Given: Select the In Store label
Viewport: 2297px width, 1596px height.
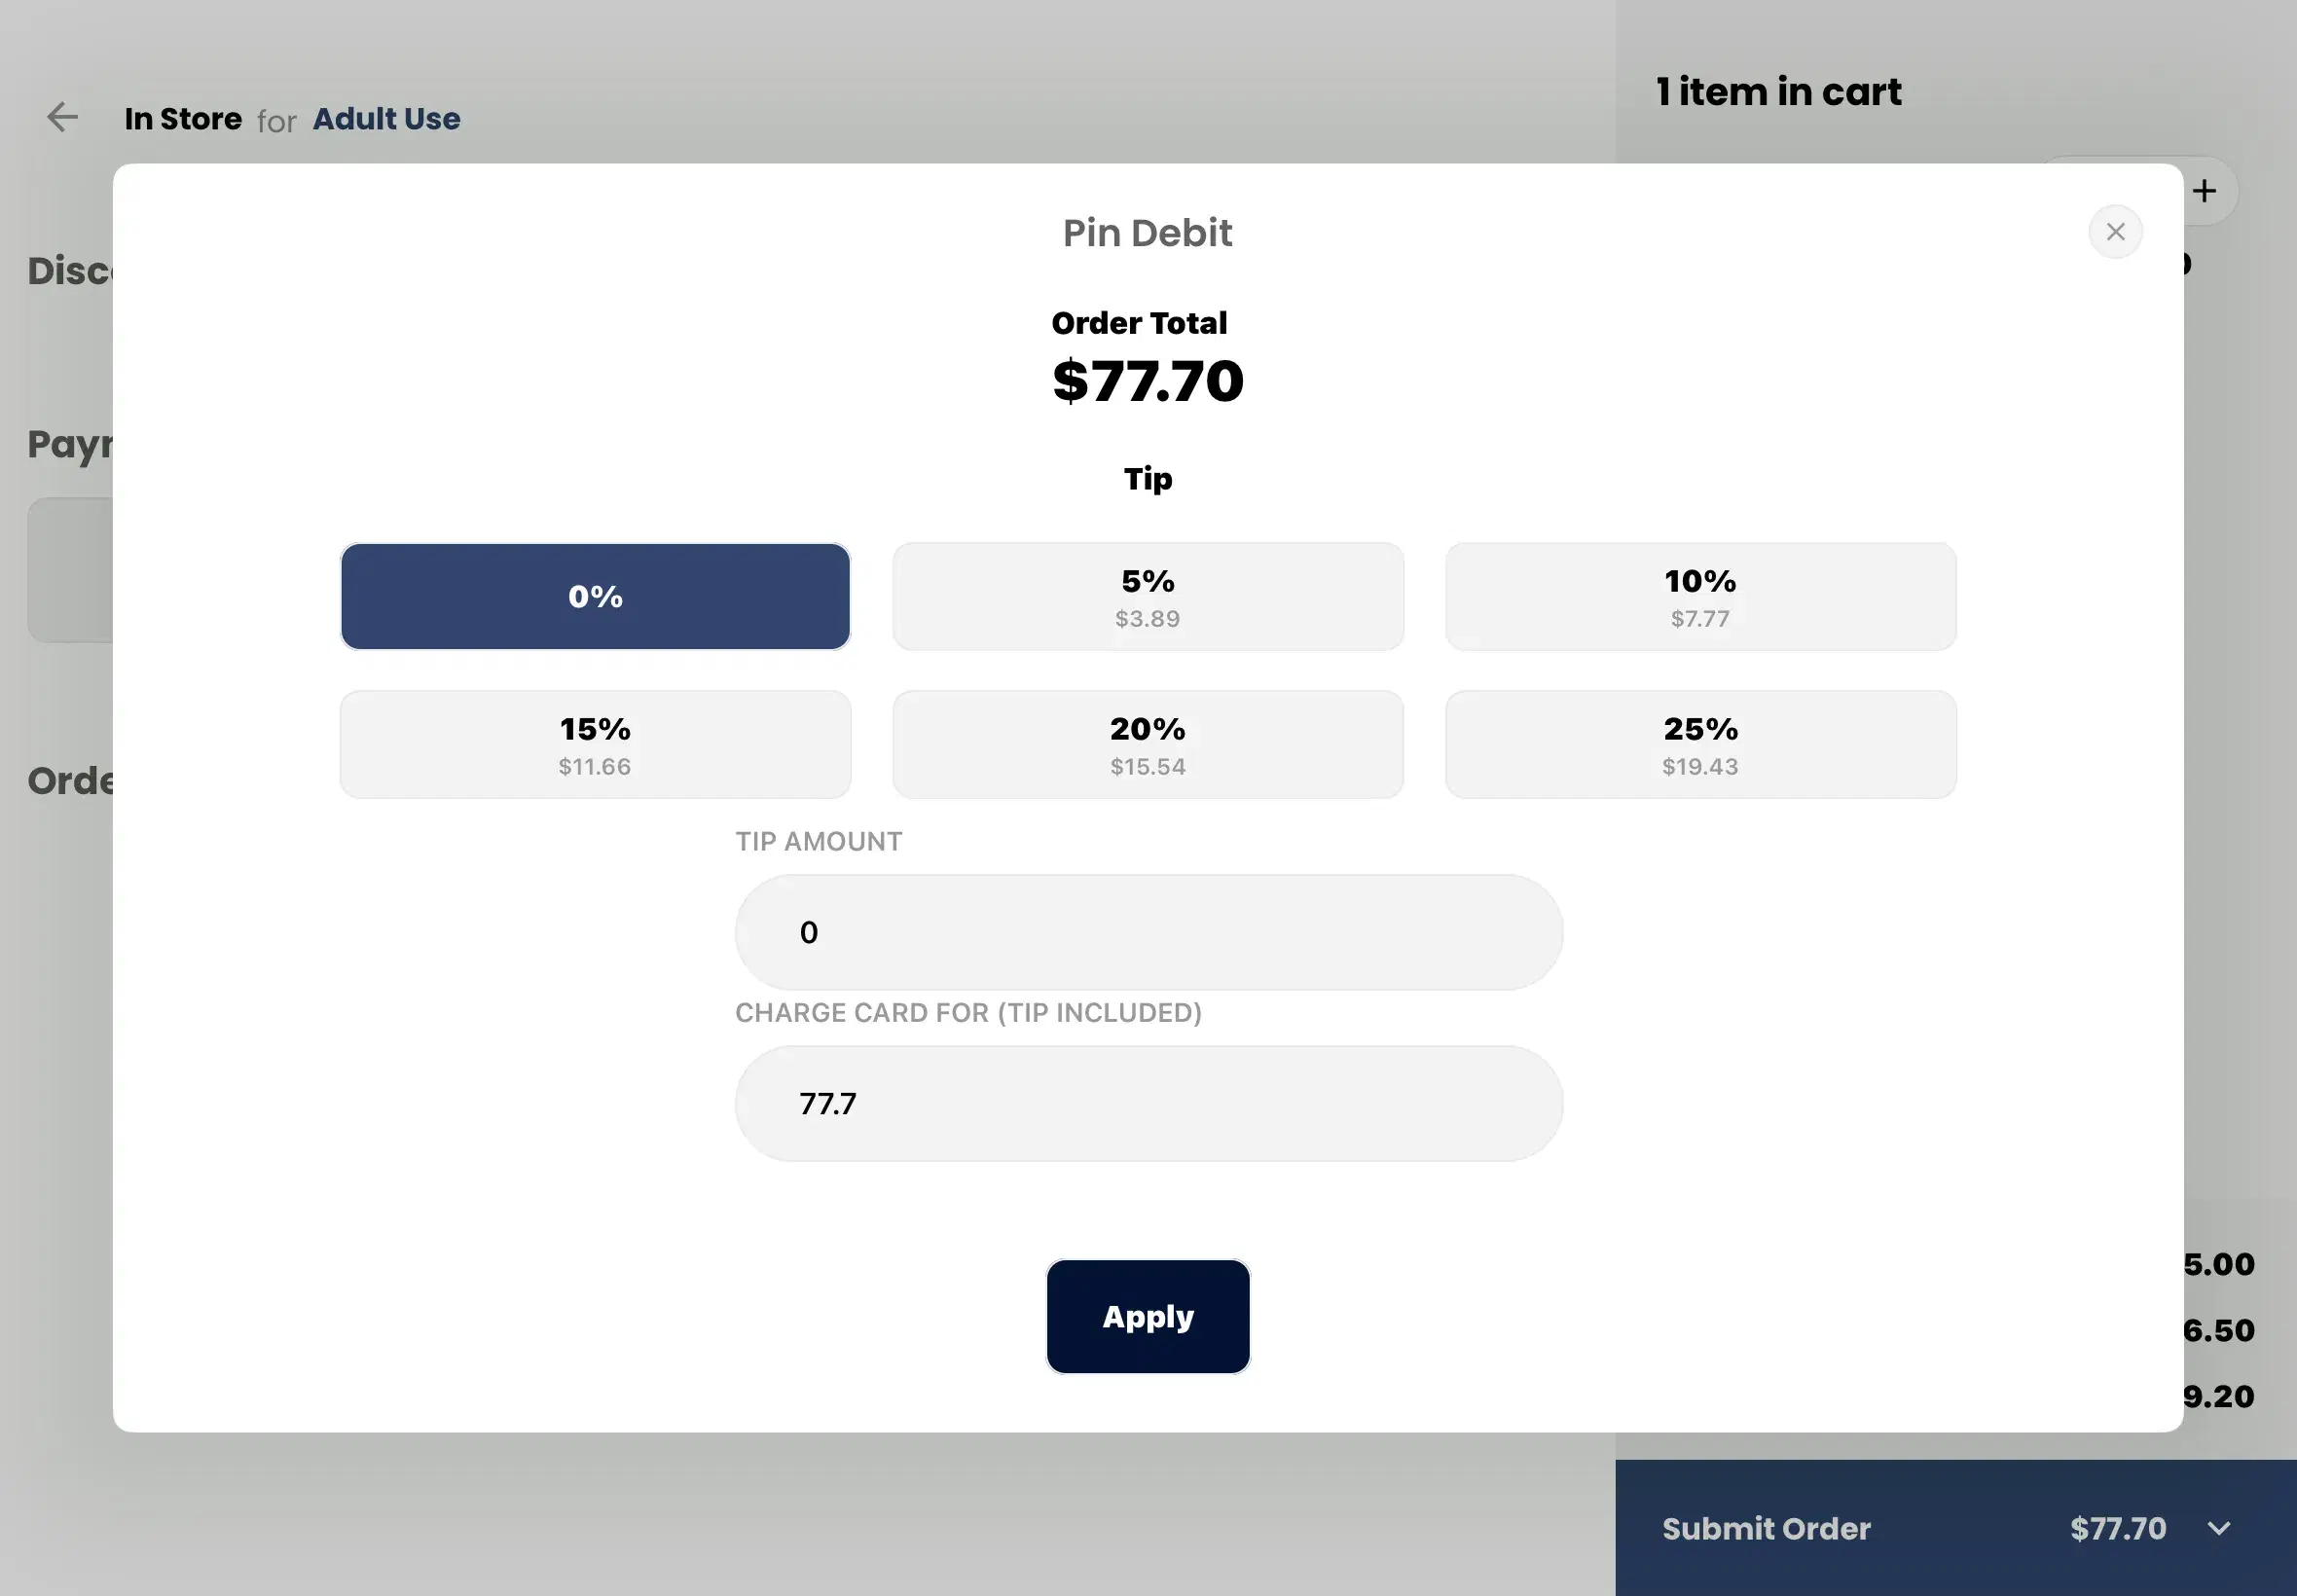Looking at the screenshot, I should point(182,117).
